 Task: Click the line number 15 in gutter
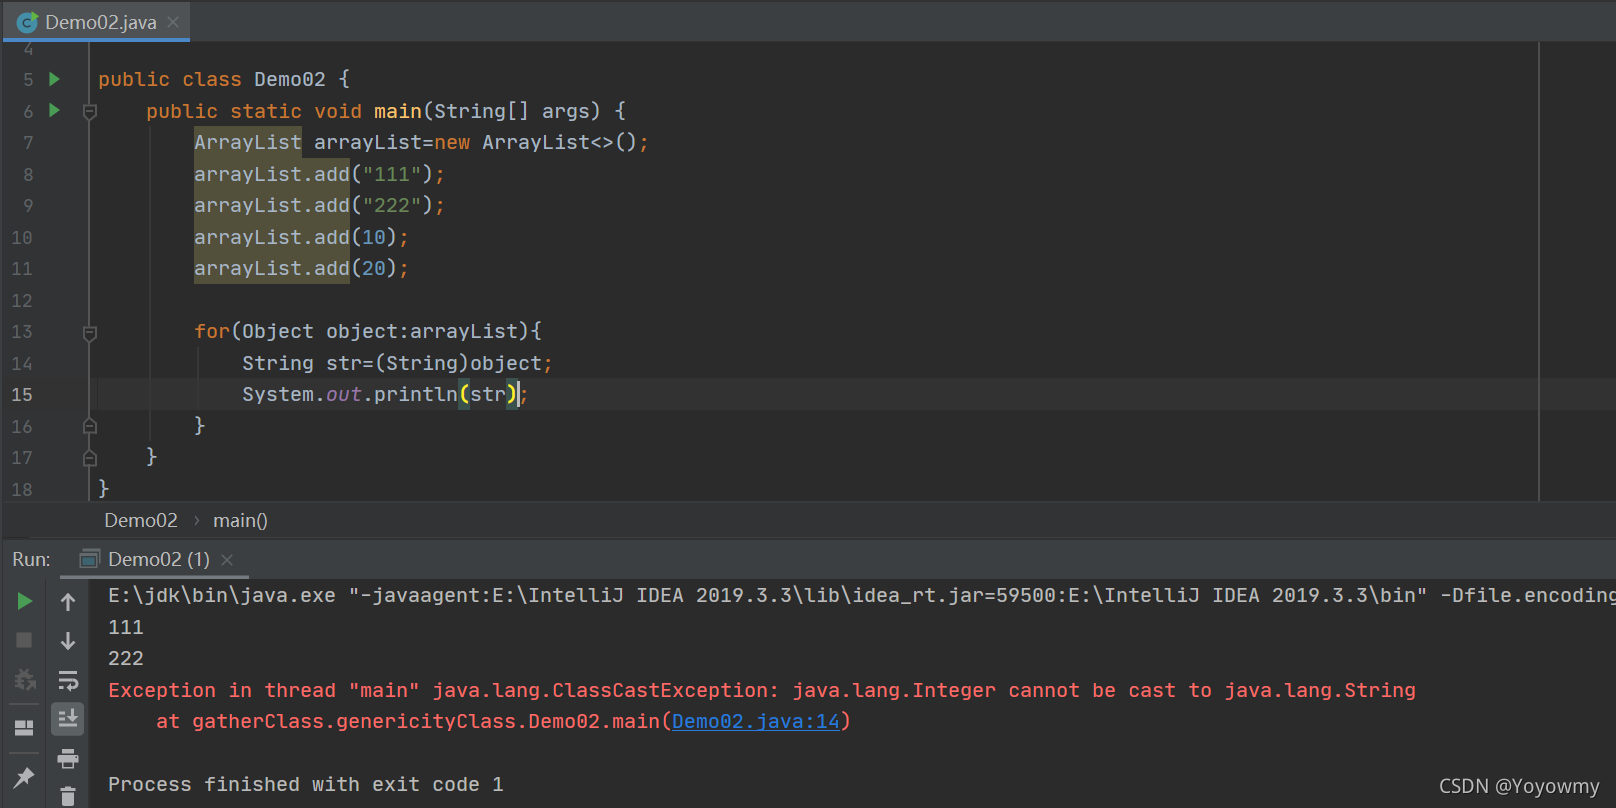pyautogui.click(x=22, y=395)
